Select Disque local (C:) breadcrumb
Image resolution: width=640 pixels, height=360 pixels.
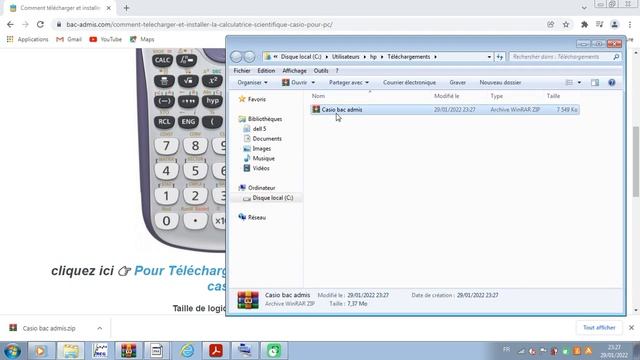(x=301, y=57)
